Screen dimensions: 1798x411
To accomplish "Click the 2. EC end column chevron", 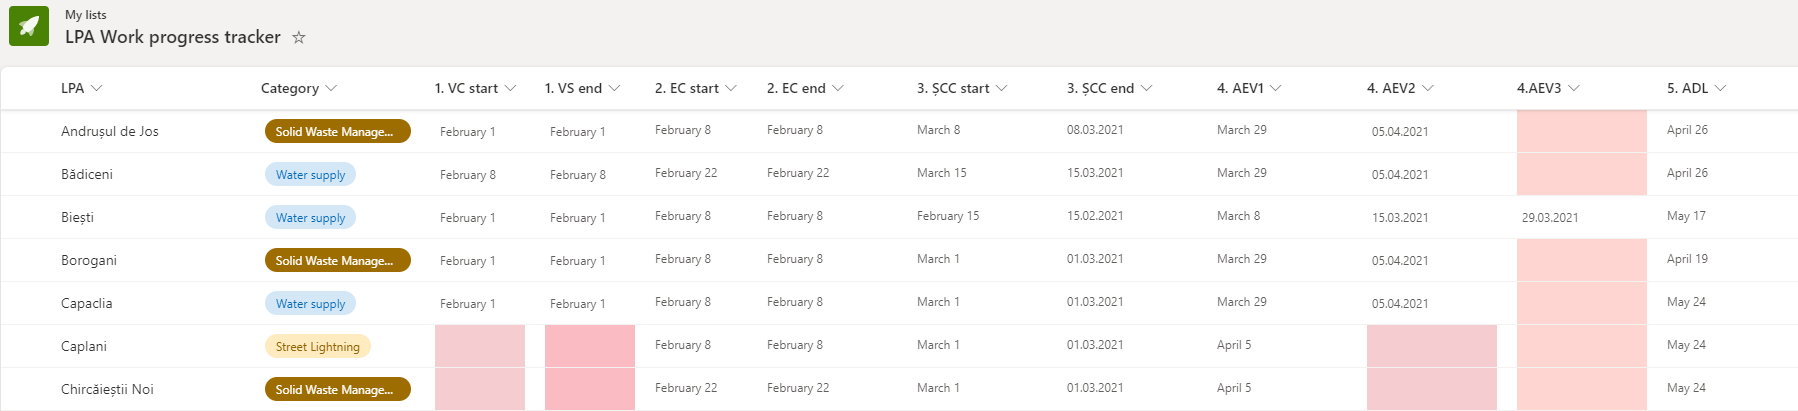I will 838,88.
